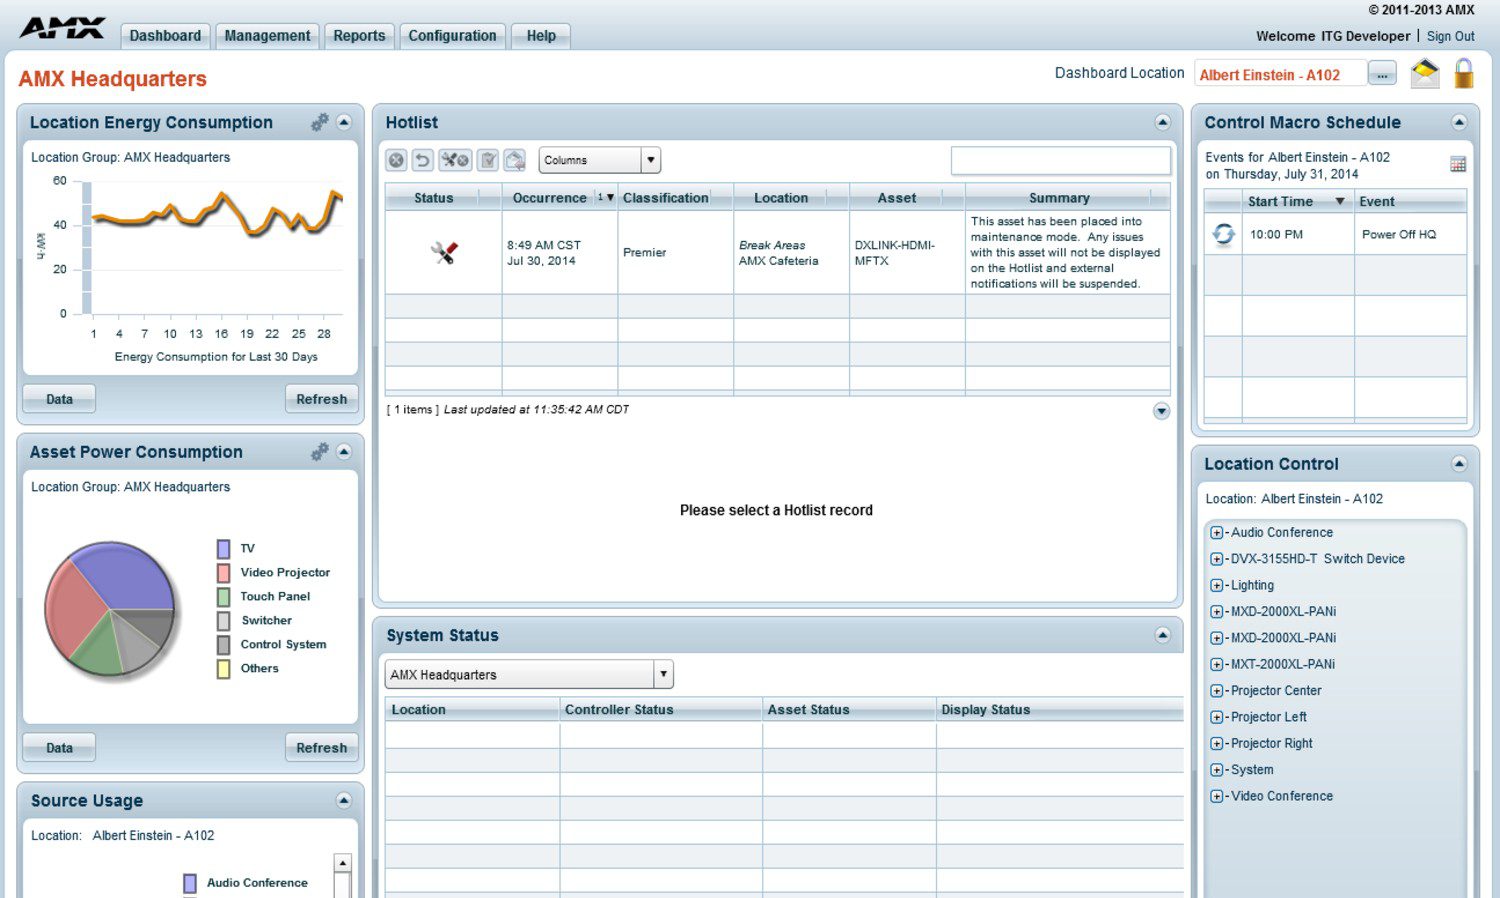Screen dimensions: 1500x898
Task: Expand the Audio Conference tree node
Action: (1216, 533)
